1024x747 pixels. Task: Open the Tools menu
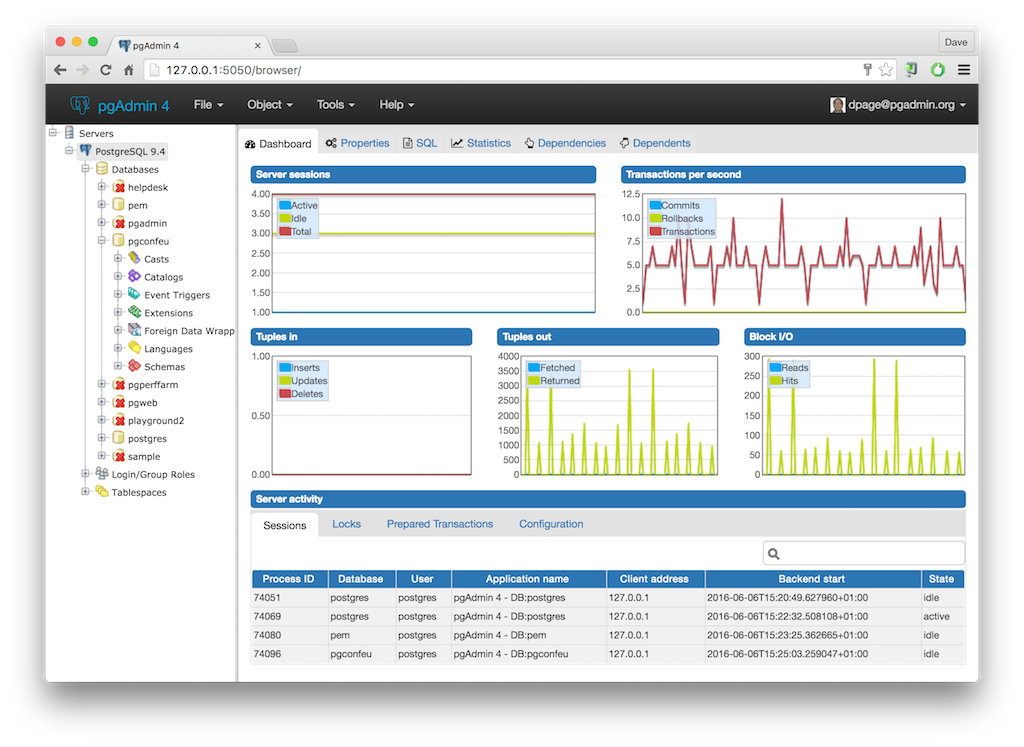pyautogui.click(x=336, y=104)
